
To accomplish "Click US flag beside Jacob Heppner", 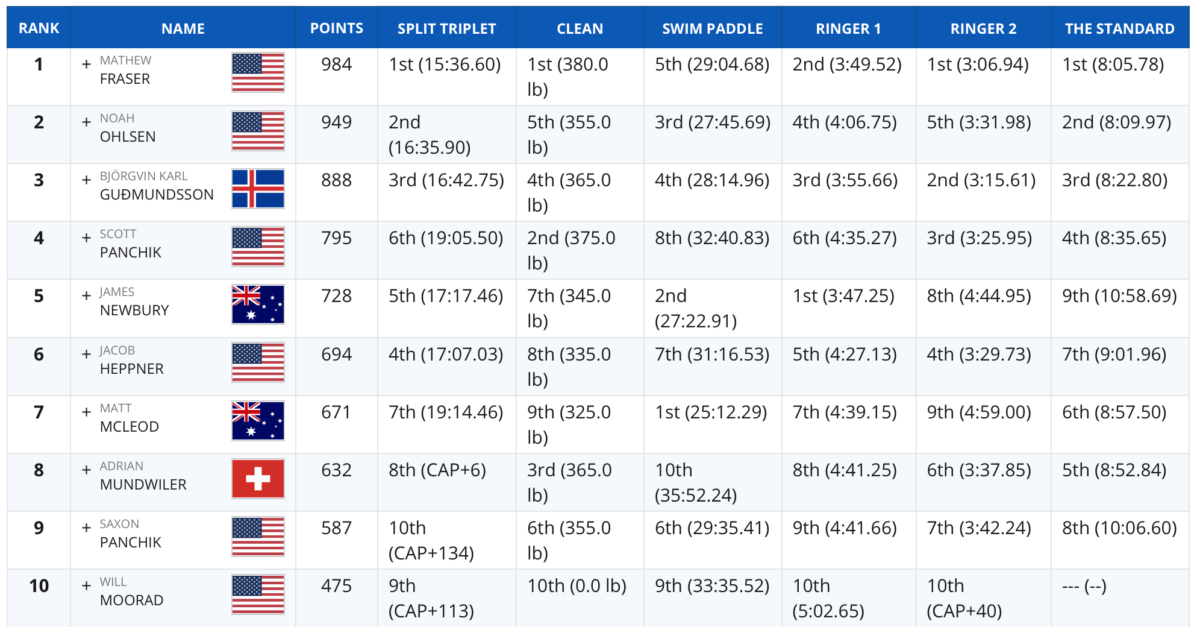I will click(x=258, y=363).
